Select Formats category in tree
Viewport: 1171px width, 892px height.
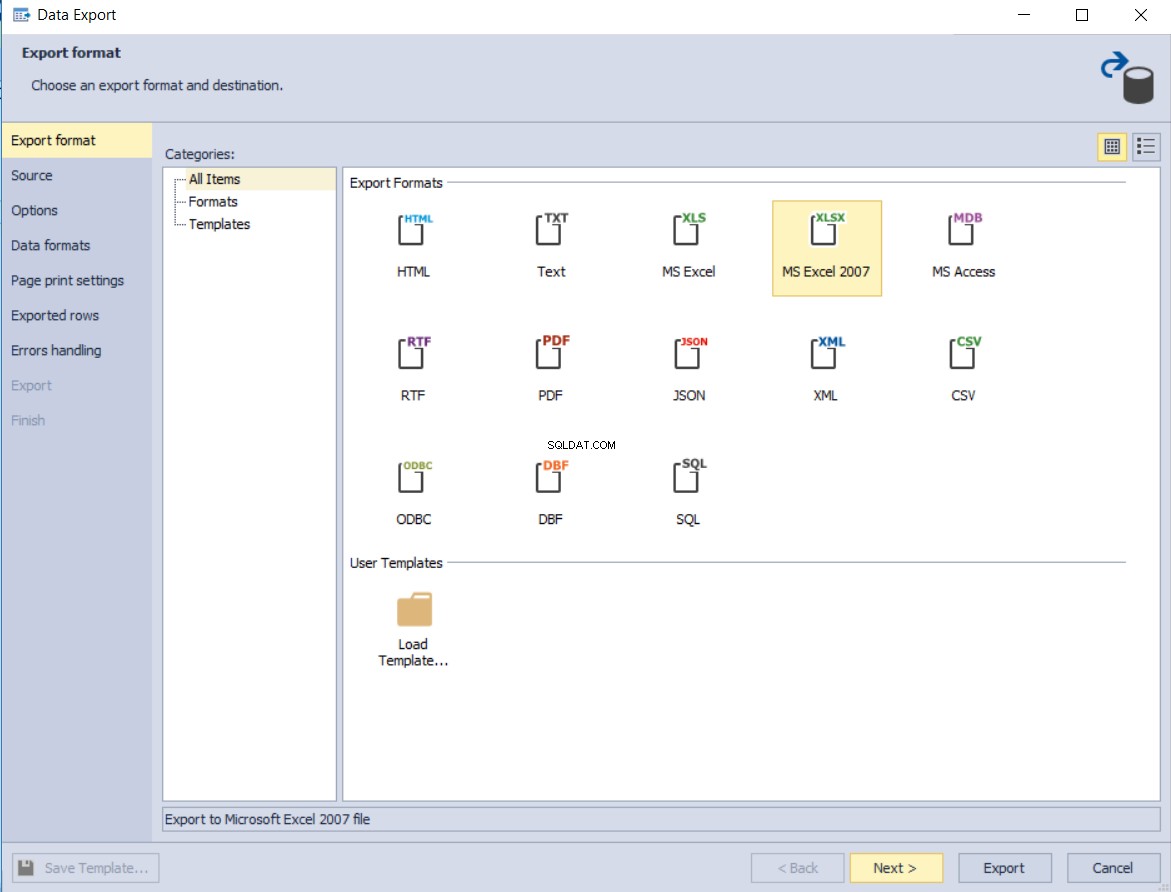point(213,202)
